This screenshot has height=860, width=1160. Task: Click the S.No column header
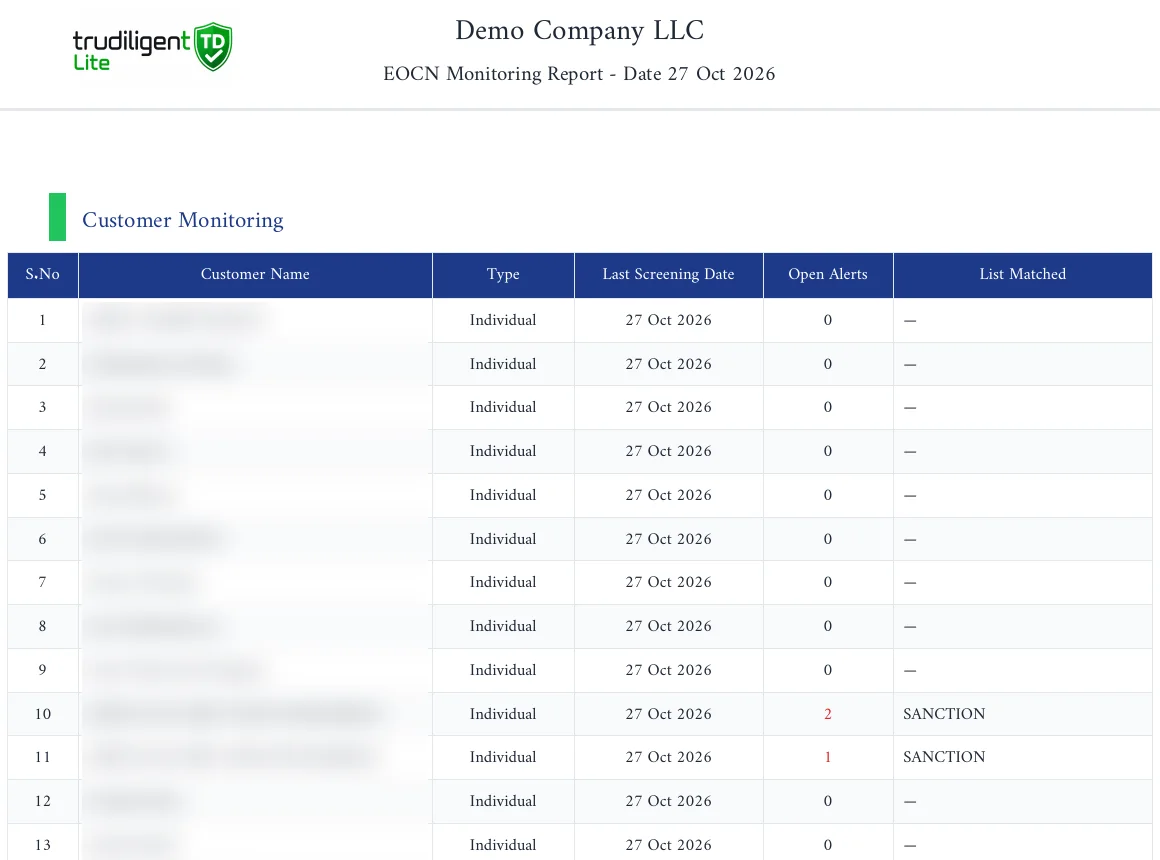(x=43, y=275)
